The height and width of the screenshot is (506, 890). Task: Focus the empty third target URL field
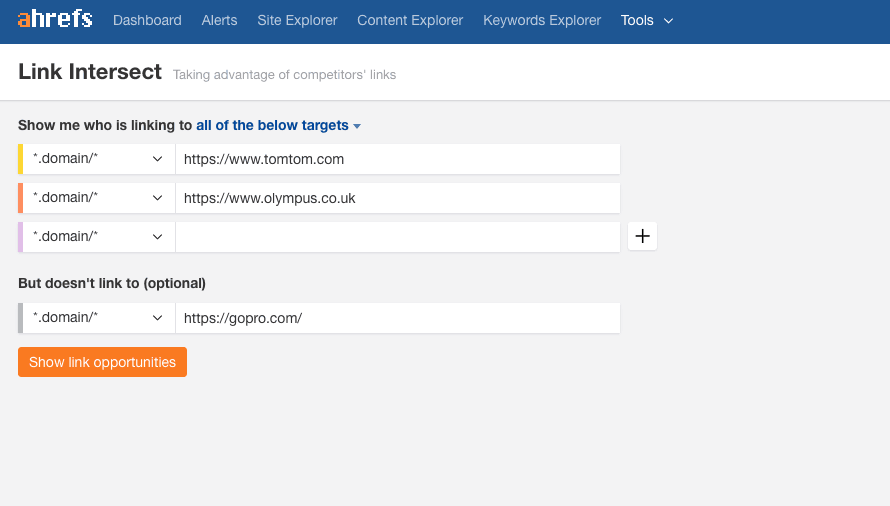tap(398, 237)
